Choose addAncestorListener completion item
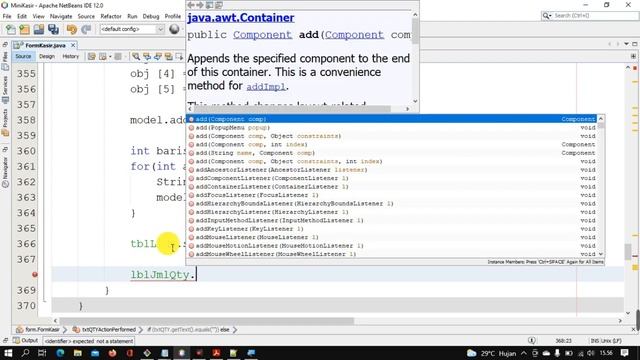The width and height of the screenshot is (640, 360). click(392, 170)
